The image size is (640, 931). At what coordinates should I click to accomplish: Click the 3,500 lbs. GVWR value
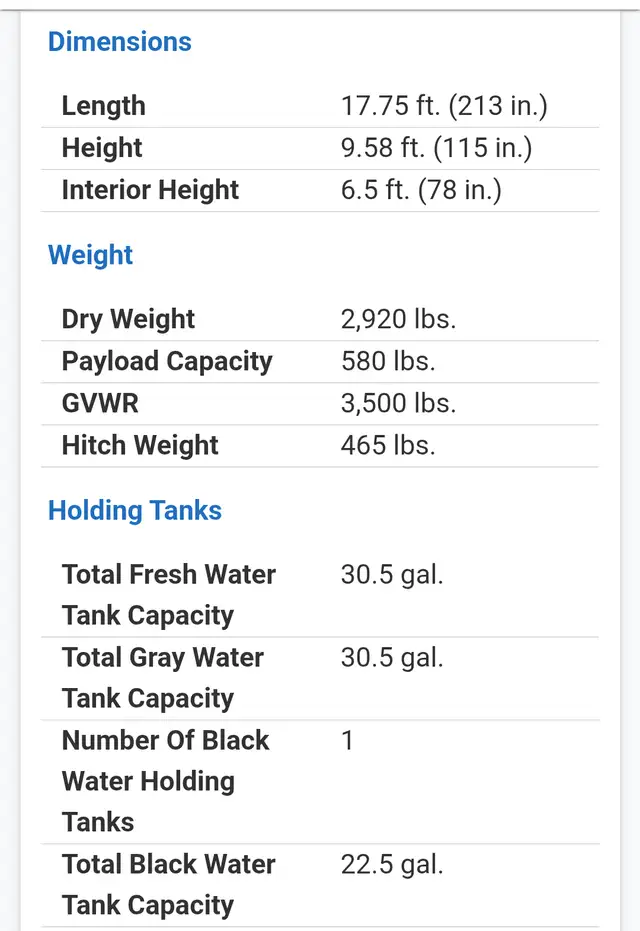click(398, 404)
